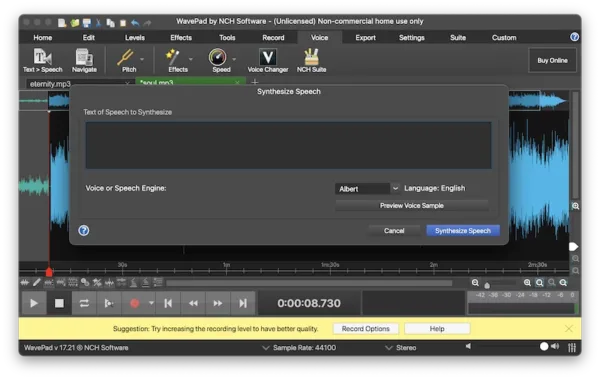Viewport: 600px width, 379px height.
Task: Switch to the Levels ribbon tab
Action: (x=135, y=38)
